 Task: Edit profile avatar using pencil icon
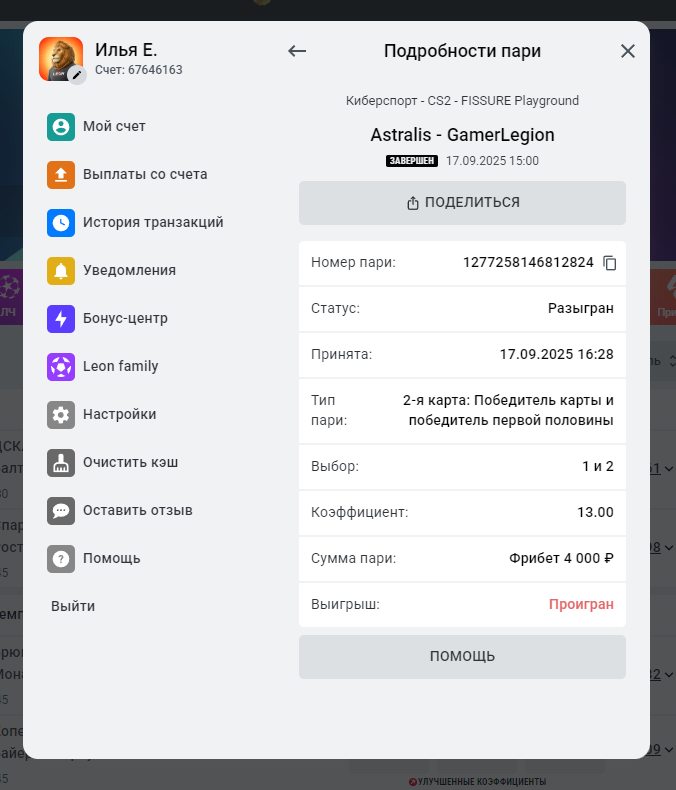pyautogui.click(x=77, y=75)
